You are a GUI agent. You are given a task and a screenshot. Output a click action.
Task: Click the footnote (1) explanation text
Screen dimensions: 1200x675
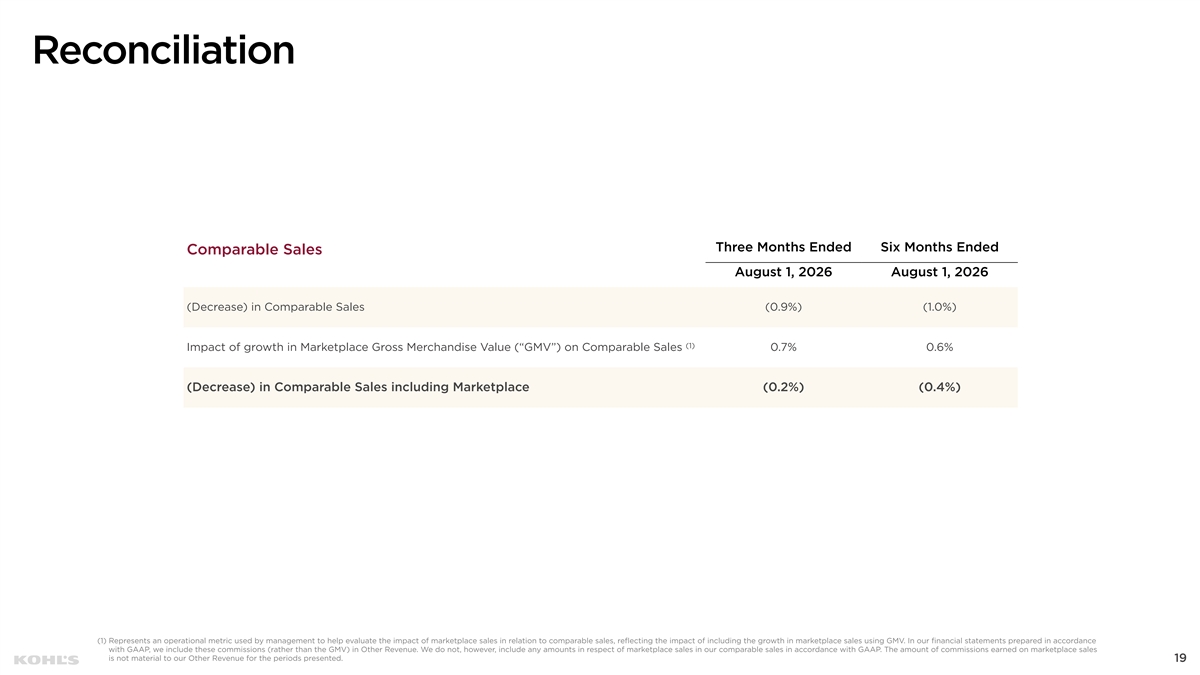(x=597, y=649)
